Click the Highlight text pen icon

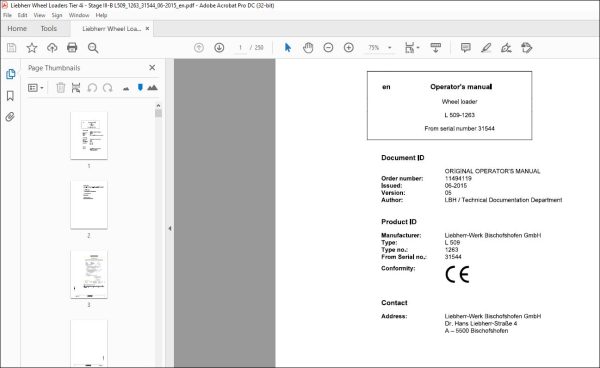coord(486,47)
